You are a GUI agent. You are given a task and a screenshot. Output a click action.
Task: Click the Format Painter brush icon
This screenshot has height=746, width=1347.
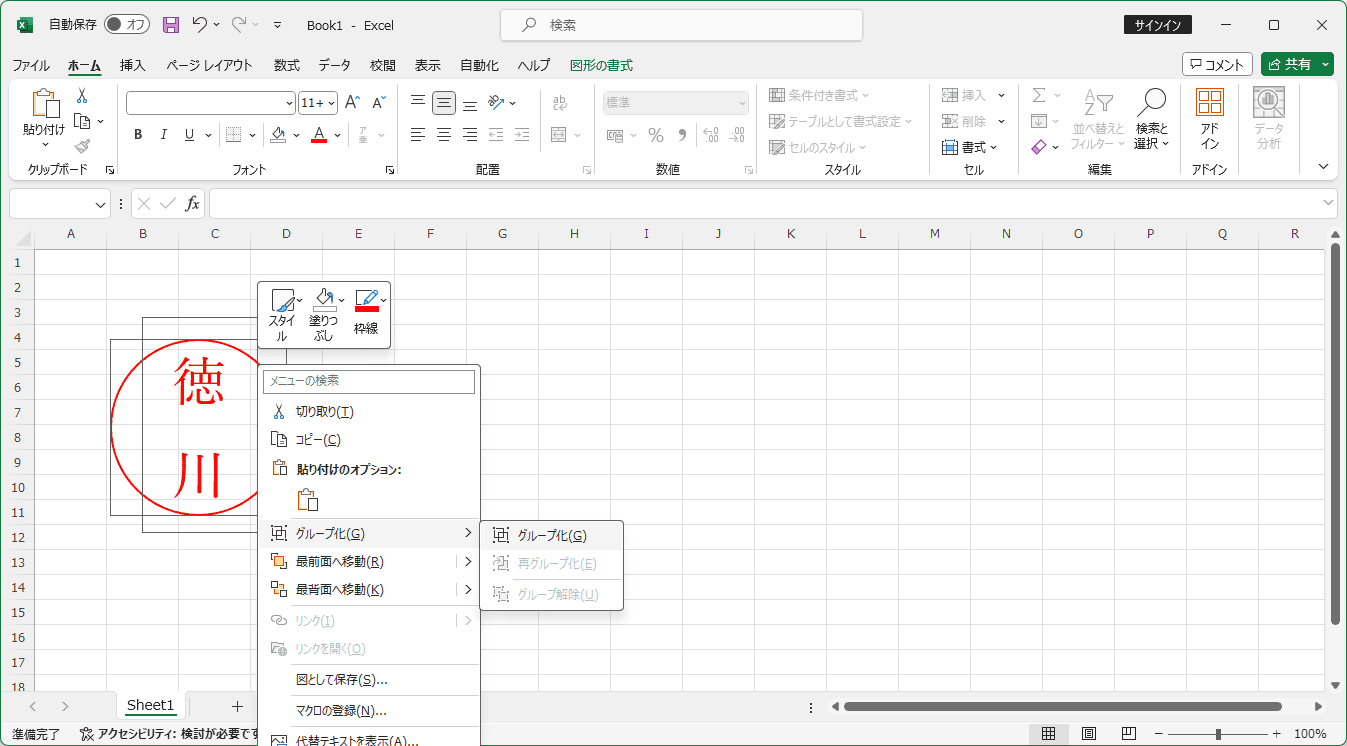82,146
